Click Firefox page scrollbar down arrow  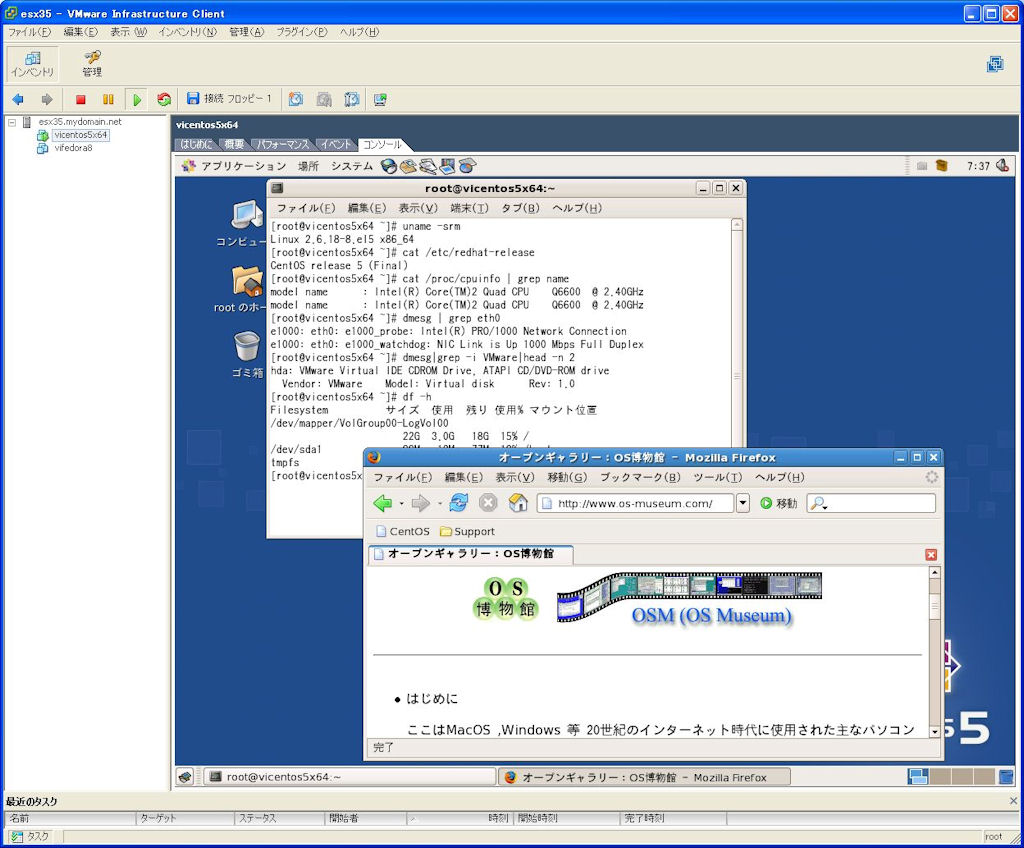click(935, 732)
